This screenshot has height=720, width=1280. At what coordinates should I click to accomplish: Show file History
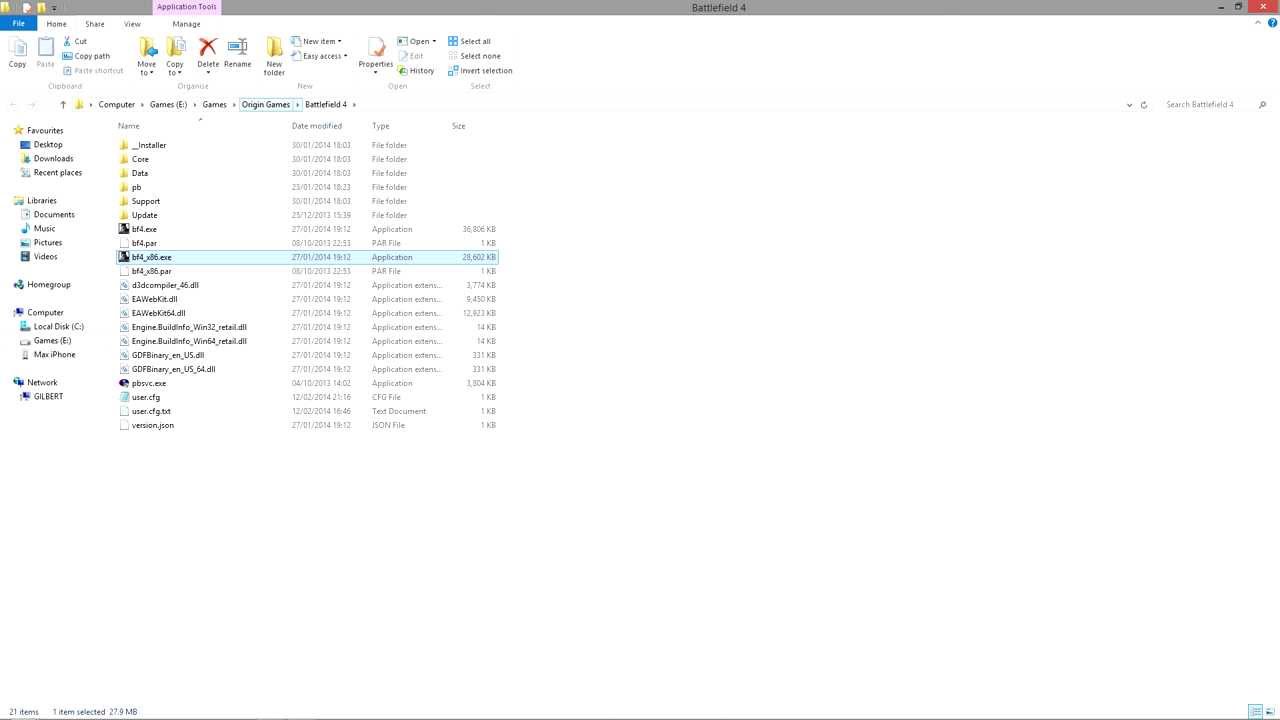pyautogui.click(x=416, y=71)
